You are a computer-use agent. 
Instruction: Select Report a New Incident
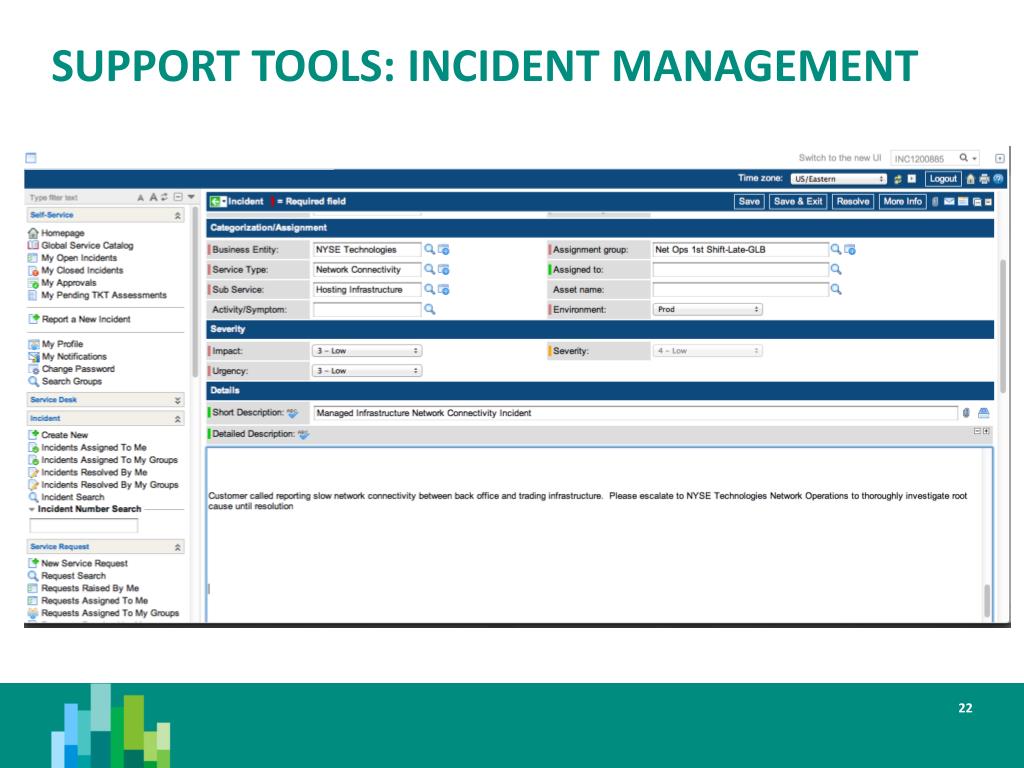pos(86,319)
